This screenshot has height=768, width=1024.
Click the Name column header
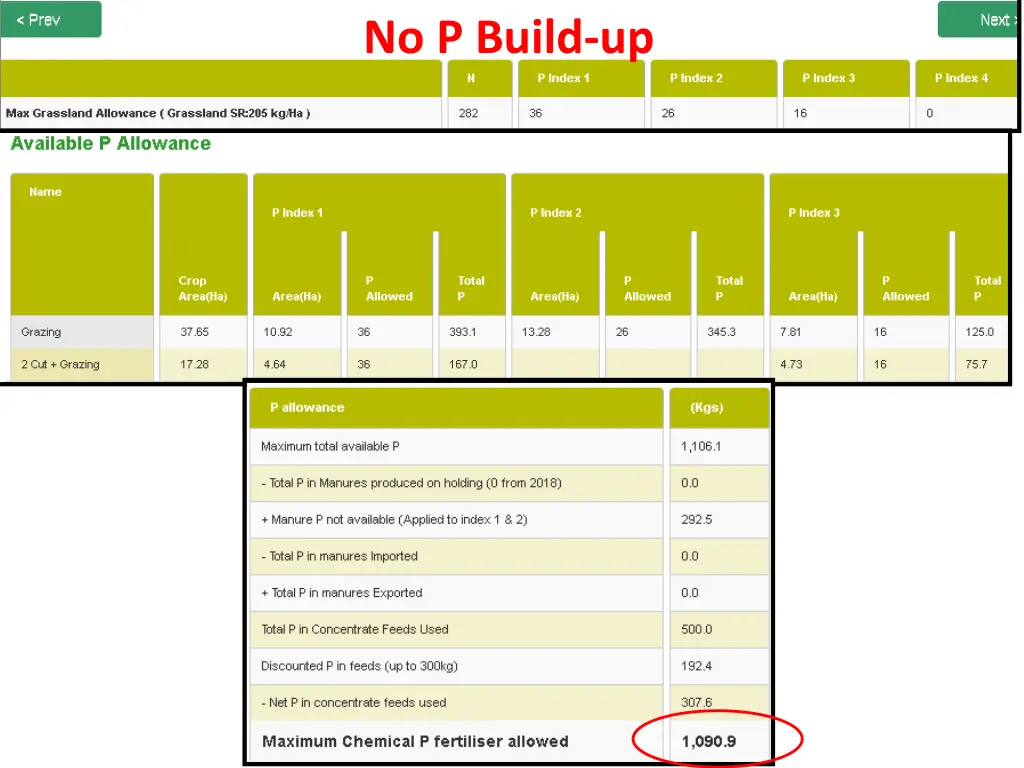(82, 244)
